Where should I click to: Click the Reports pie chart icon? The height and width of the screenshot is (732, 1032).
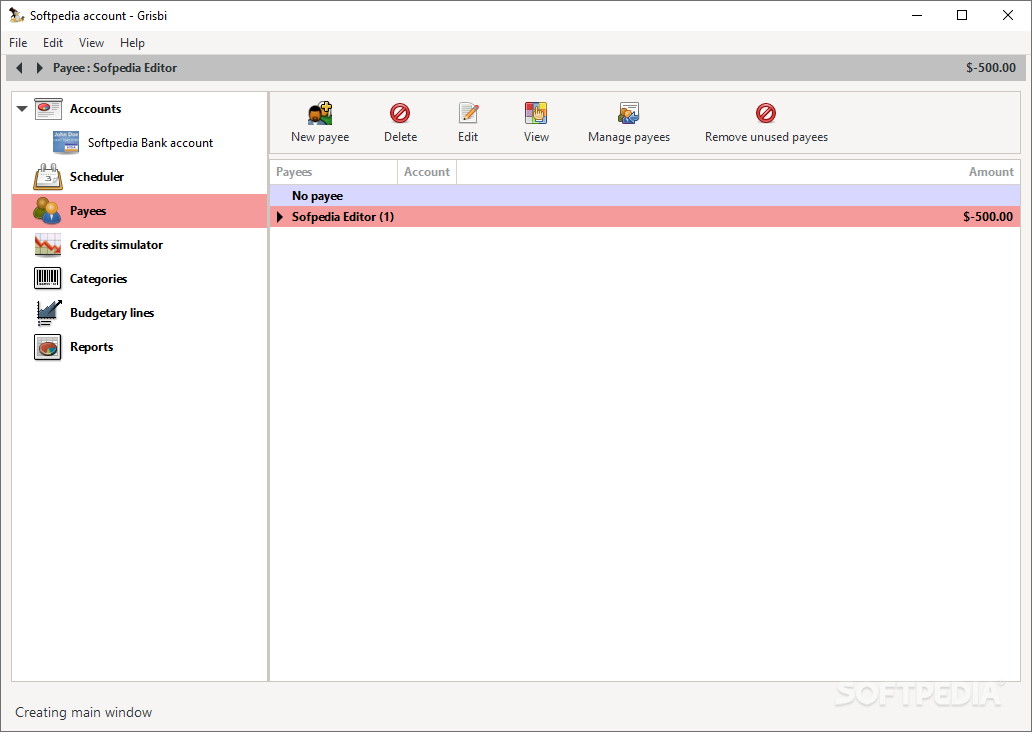47,347
